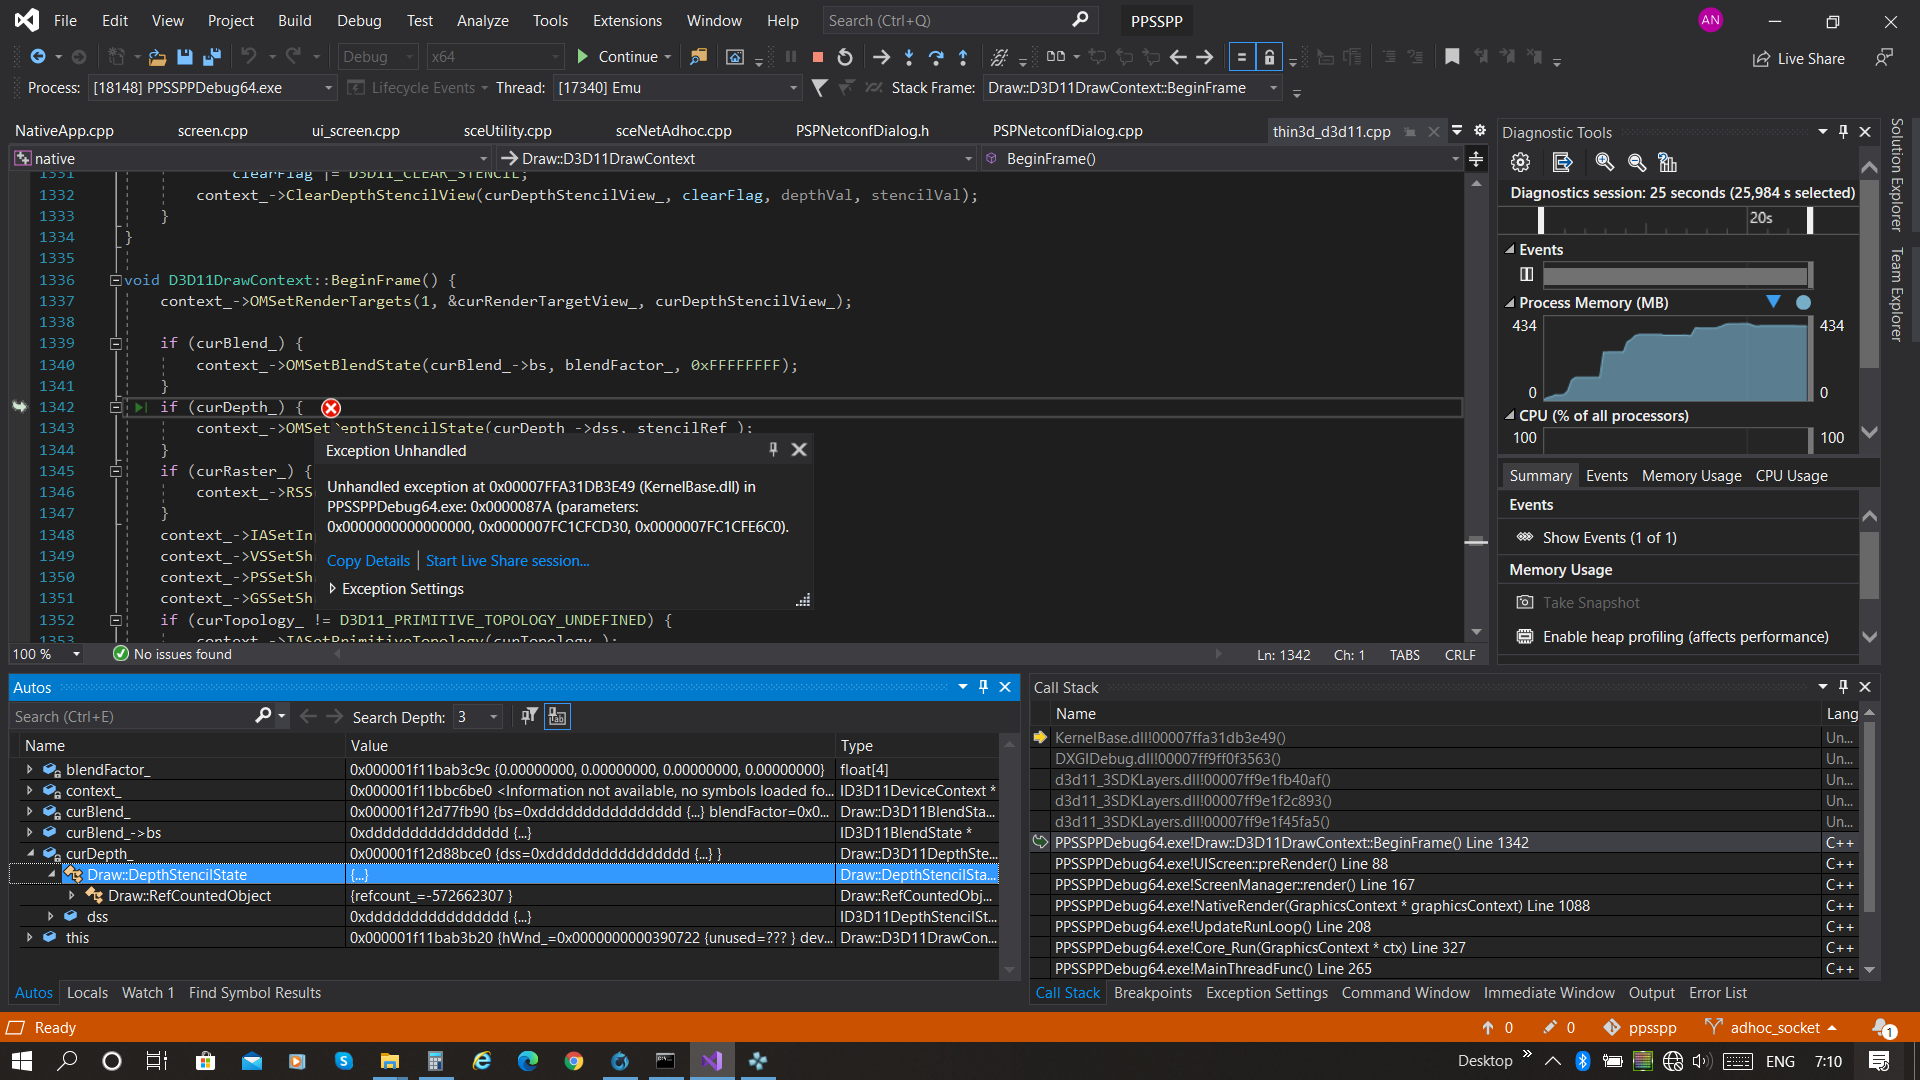Pin the Call Stack panel
This screenshot has height=1080, width=1920.
tap(1843, 687)
